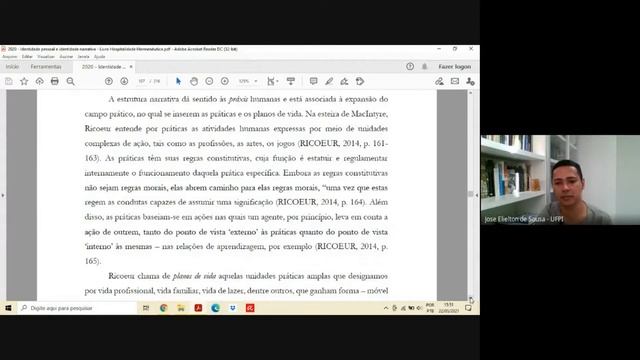Image resolution: width=640 pixels, height=360 pixels.
Task: Open the Windows Start menu
Action: [x=8, y=308]
